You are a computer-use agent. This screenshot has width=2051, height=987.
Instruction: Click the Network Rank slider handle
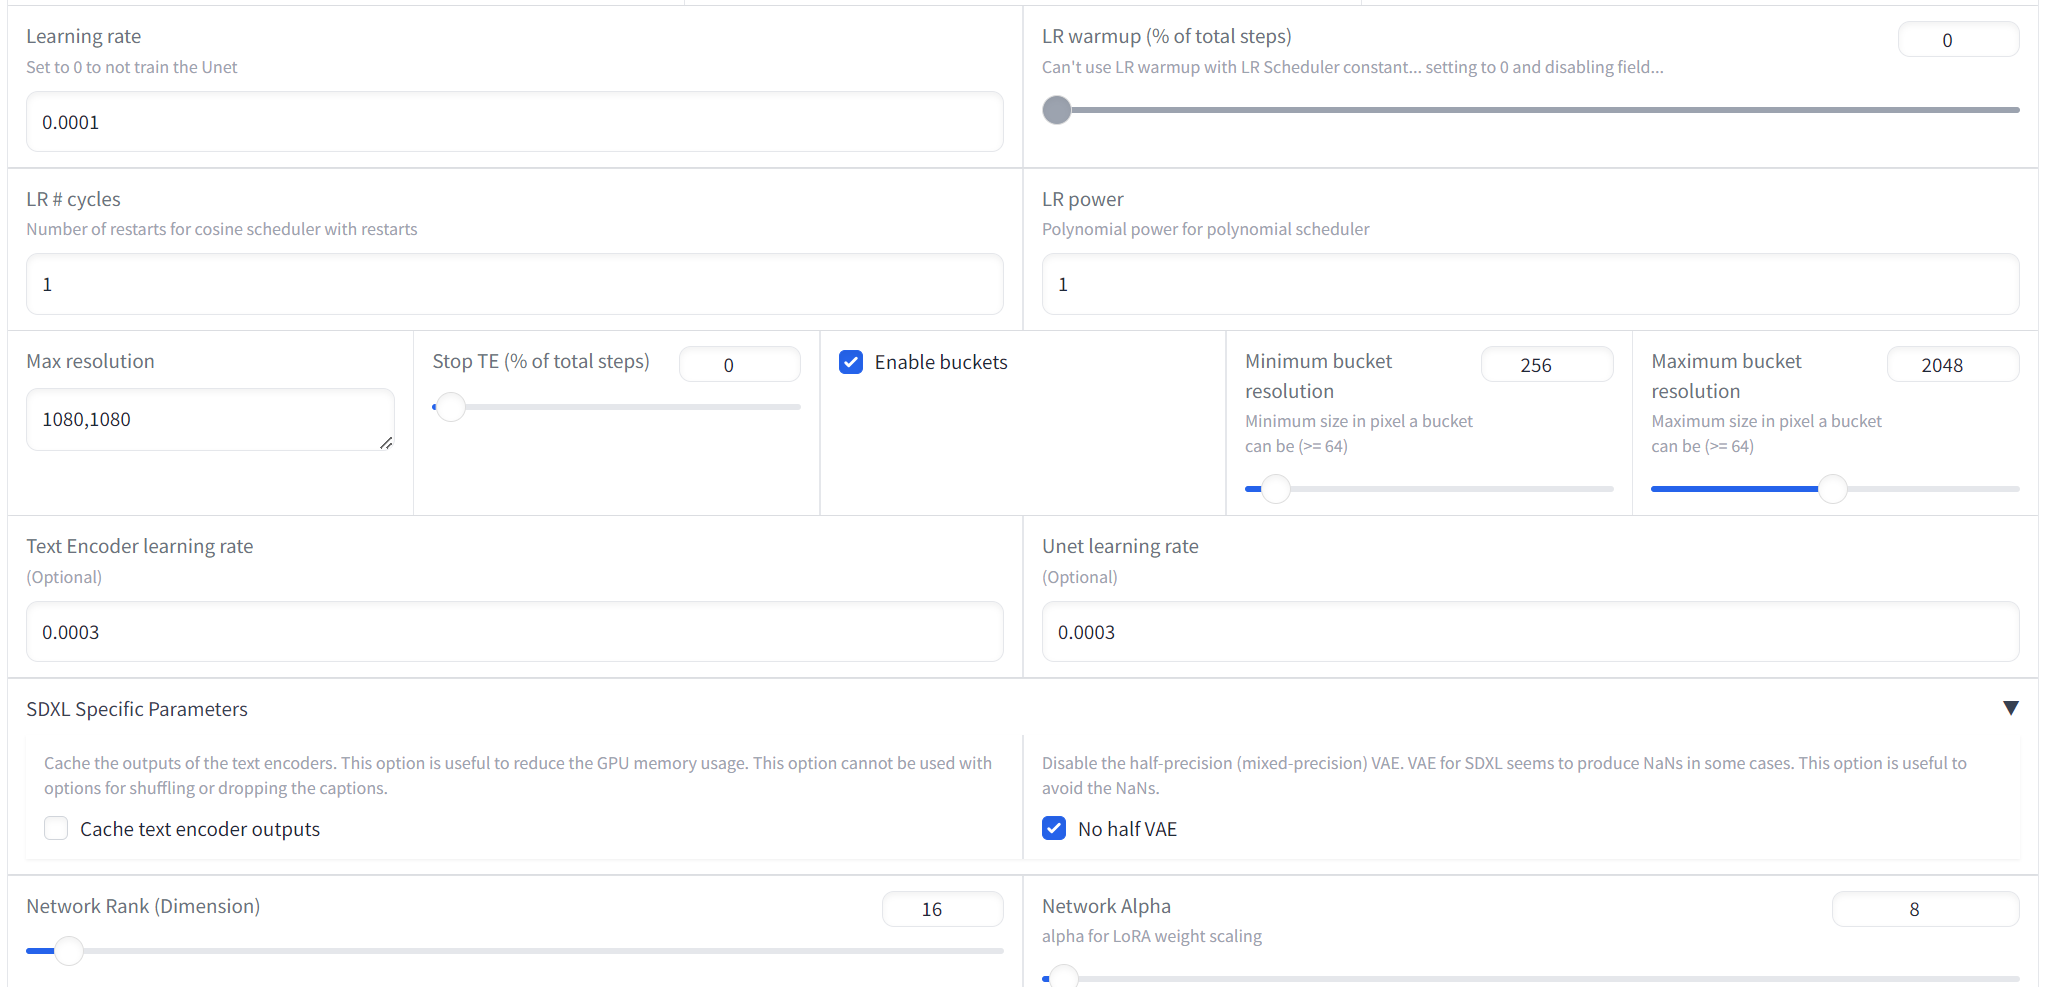tap(69, 950)
